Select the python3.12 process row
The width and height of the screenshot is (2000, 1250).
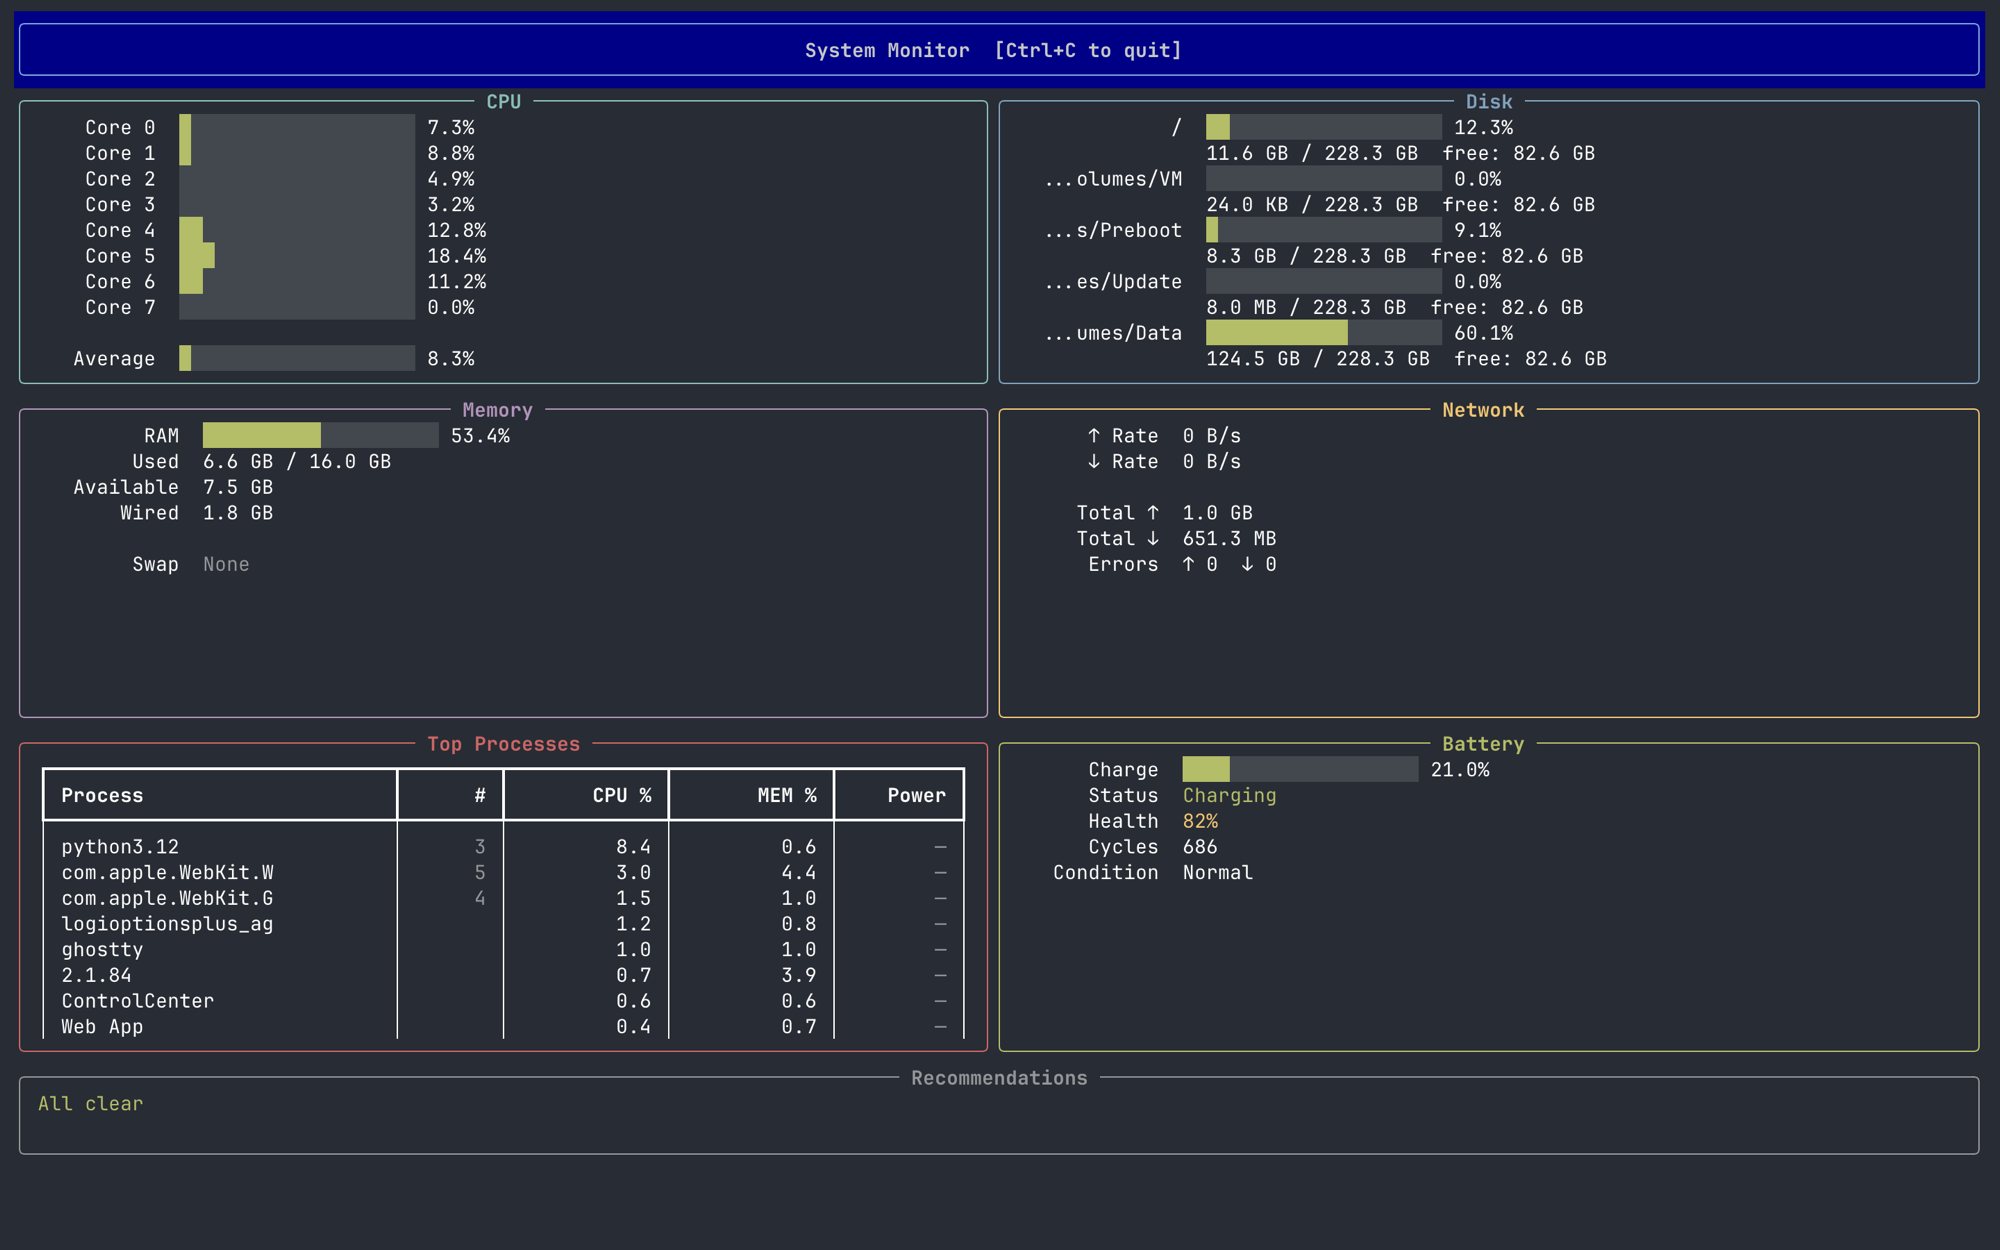pyautogui.click(x=503, y=847)
